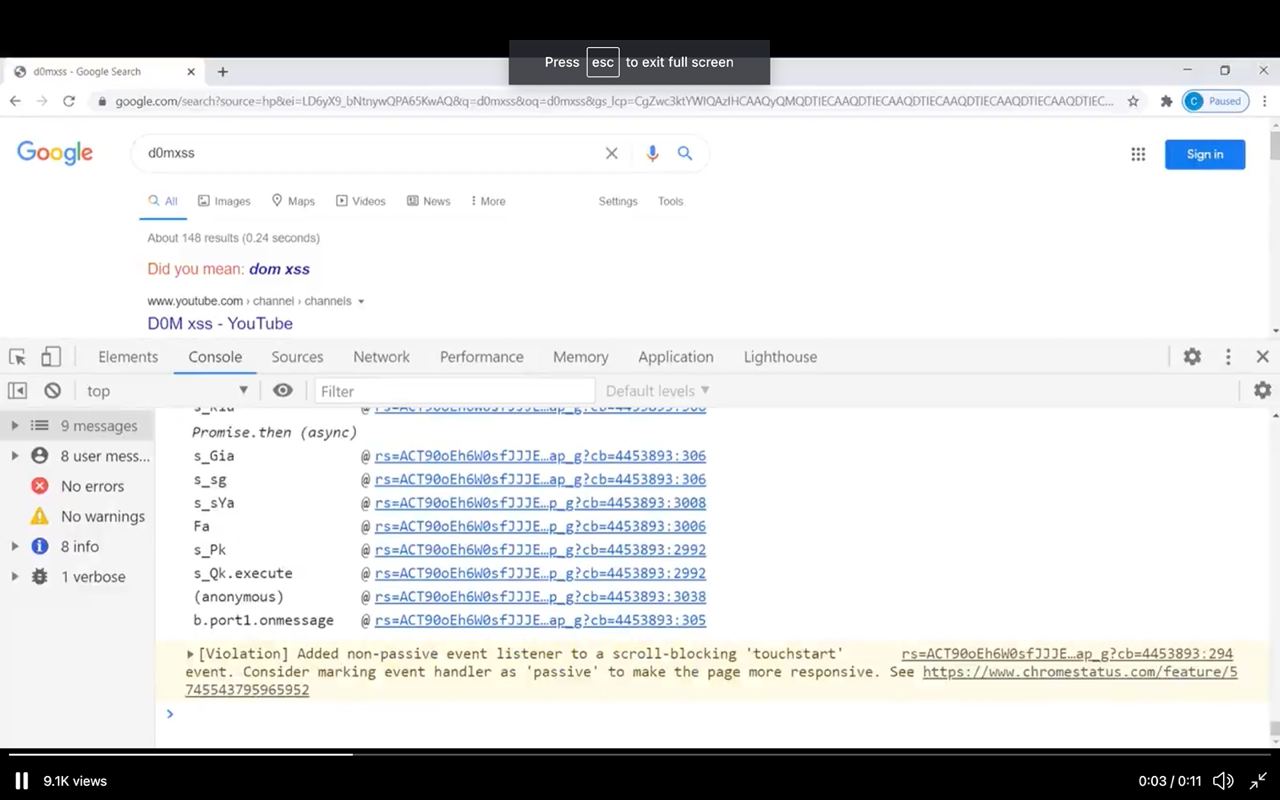Go forward with browser forward arrow

[42, 101]
